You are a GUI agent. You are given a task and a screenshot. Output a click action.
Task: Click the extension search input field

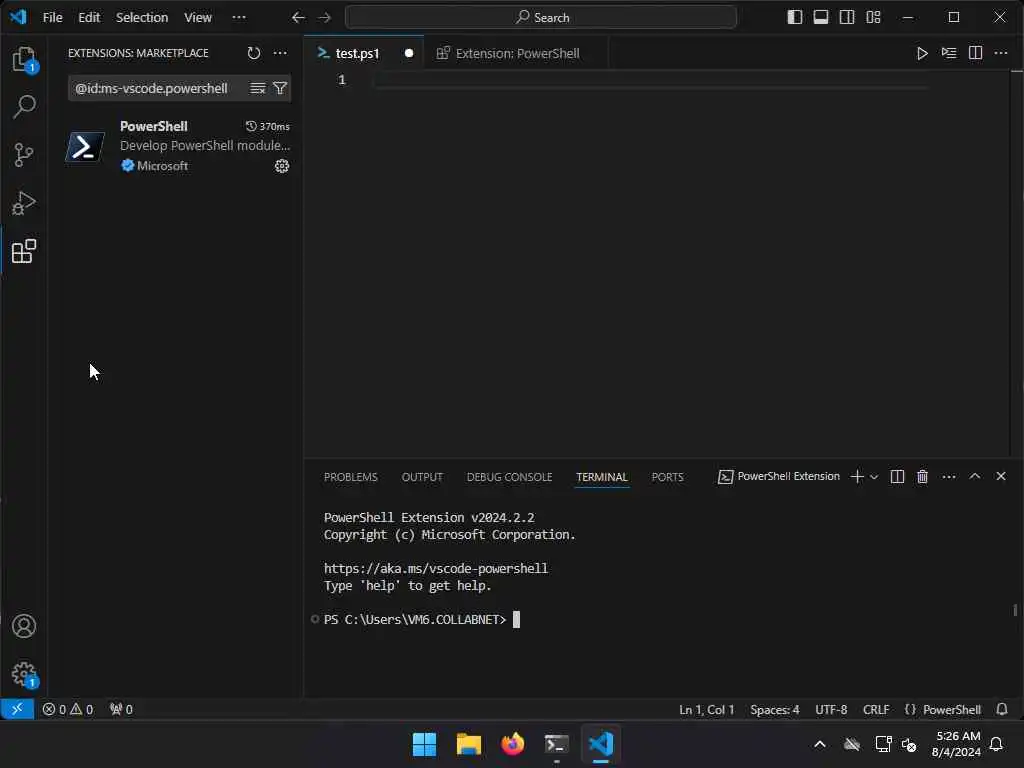[x=158, y=88]
